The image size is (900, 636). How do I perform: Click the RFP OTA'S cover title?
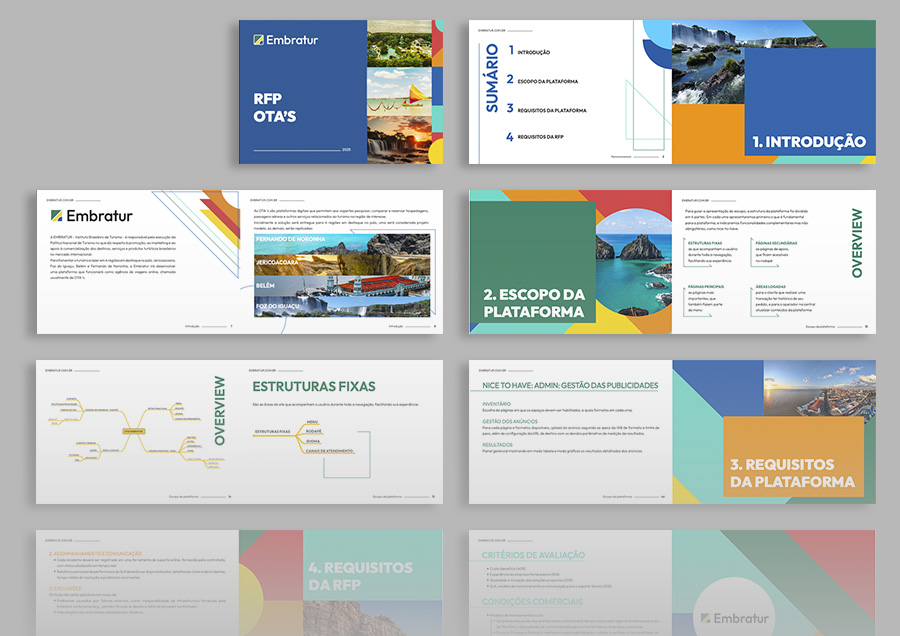tap(274, 109)
